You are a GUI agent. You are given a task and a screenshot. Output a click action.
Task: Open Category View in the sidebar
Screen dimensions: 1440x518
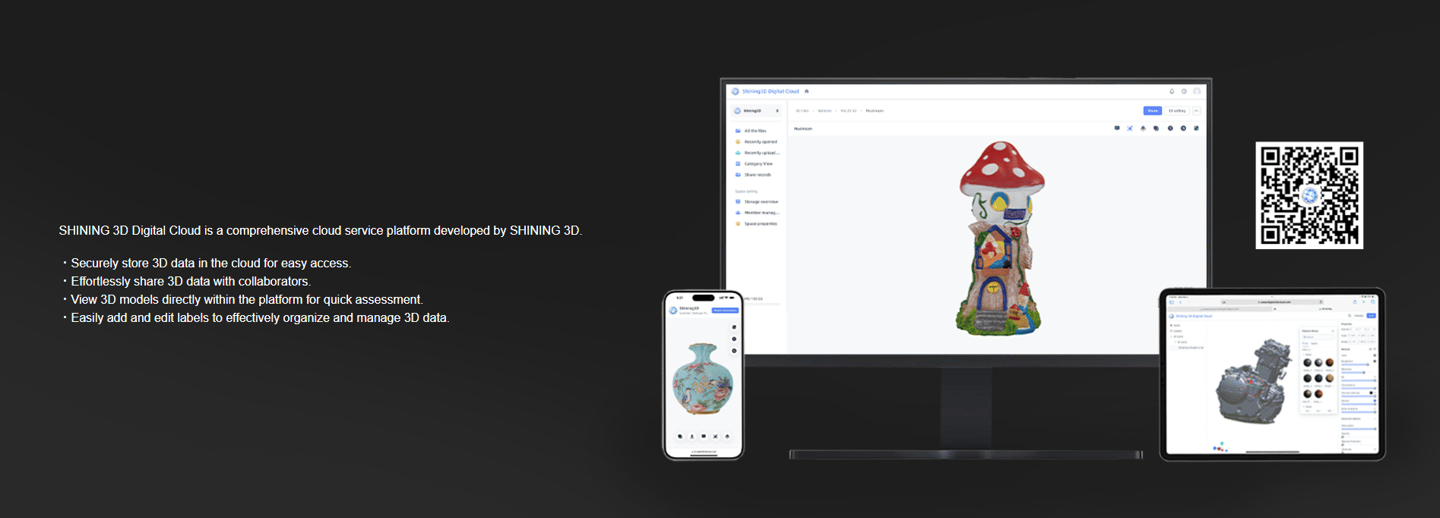click(x=756, y=164)
